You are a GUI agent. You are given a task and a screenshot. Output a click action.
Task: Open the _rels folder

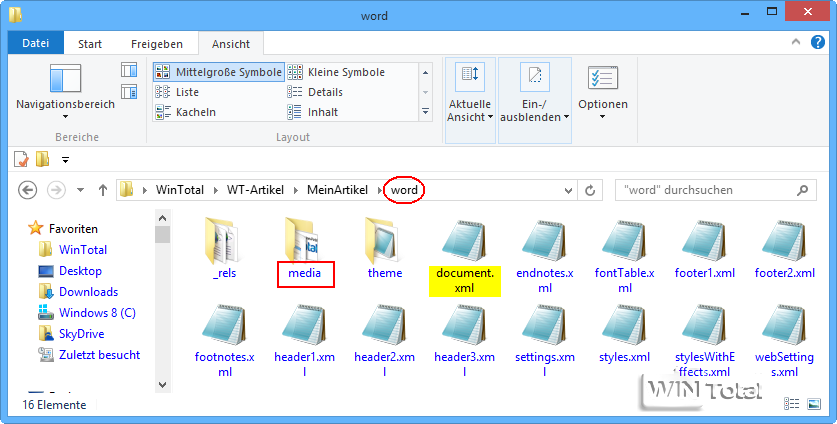pos(224,249)
